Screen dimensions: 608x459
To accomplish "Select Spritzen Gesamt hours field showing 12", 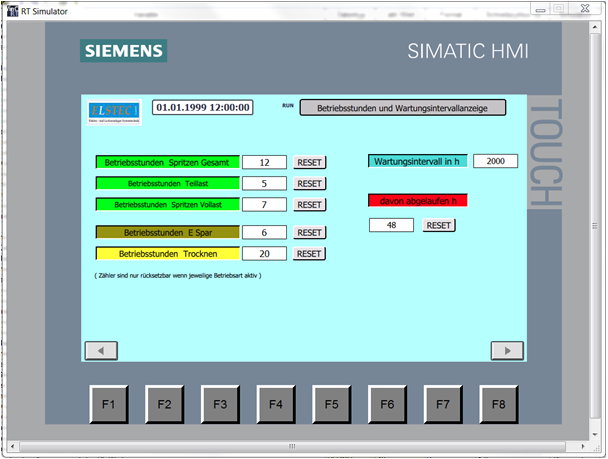I will (x=264, y=162).
